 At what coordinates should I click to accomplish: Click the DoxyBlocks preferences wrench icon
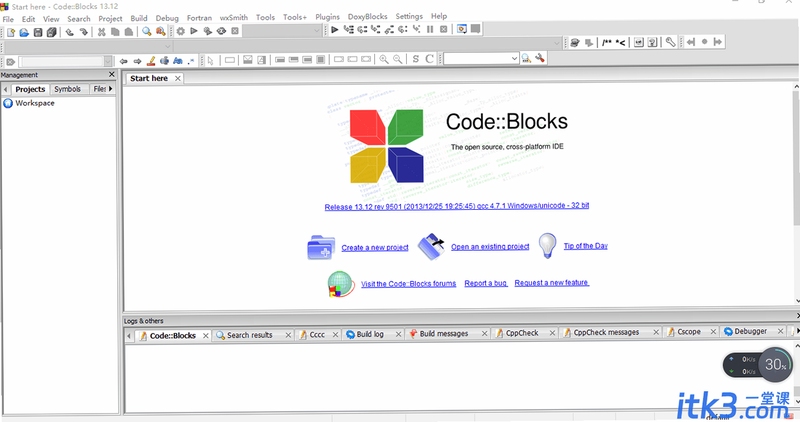pyautogui.click(x=670, y=42)
